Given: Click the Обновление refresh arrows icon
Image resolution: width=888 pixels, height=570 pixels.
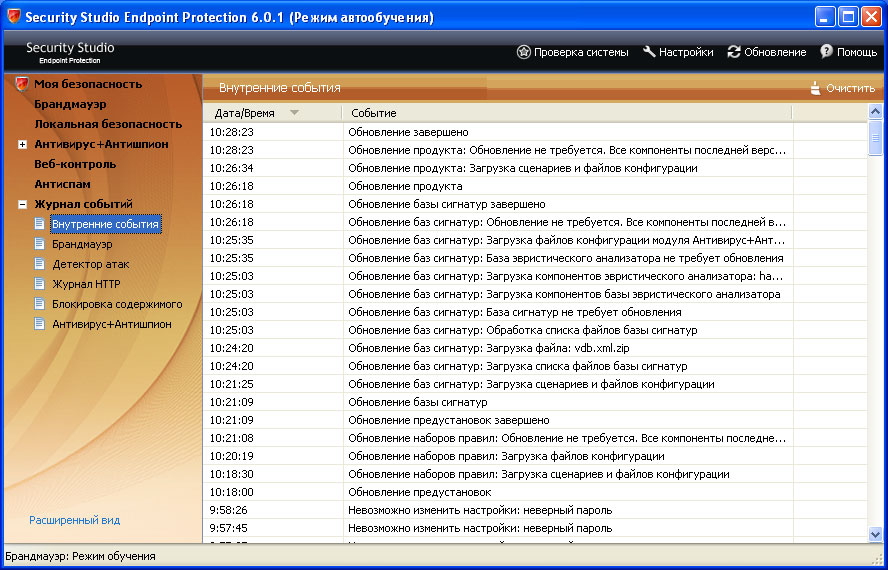Looking at the screenshot, I should pyautogui.click(x=734, y=52).
